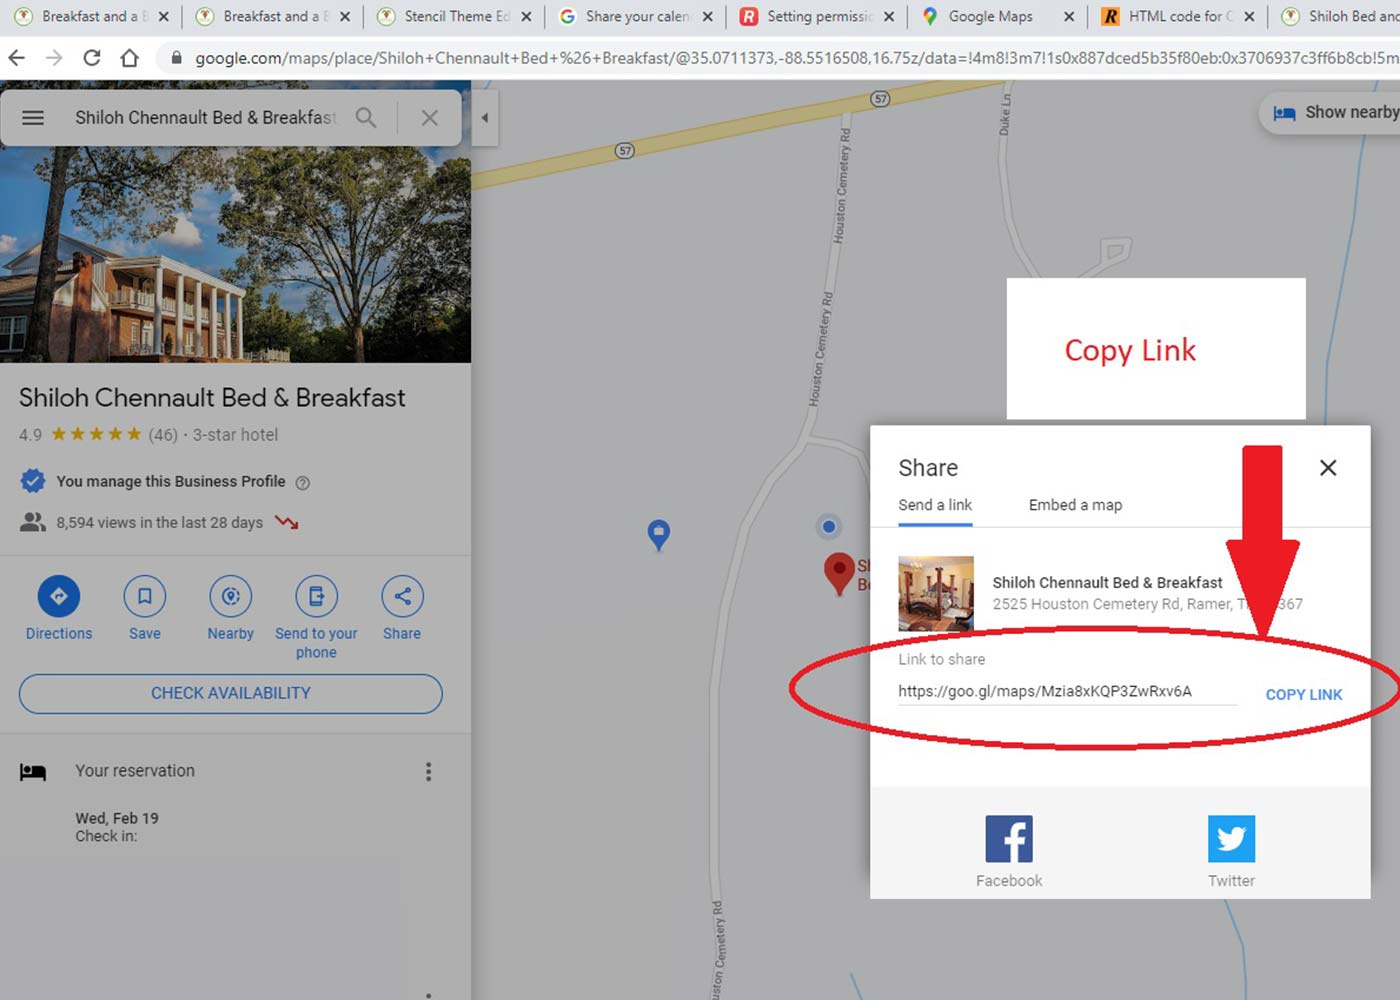Image resolution: width=1400 pixels, height=1000 pixels.
Task: Click the search magnifier in Maps search box
Action: click(367, 118)
